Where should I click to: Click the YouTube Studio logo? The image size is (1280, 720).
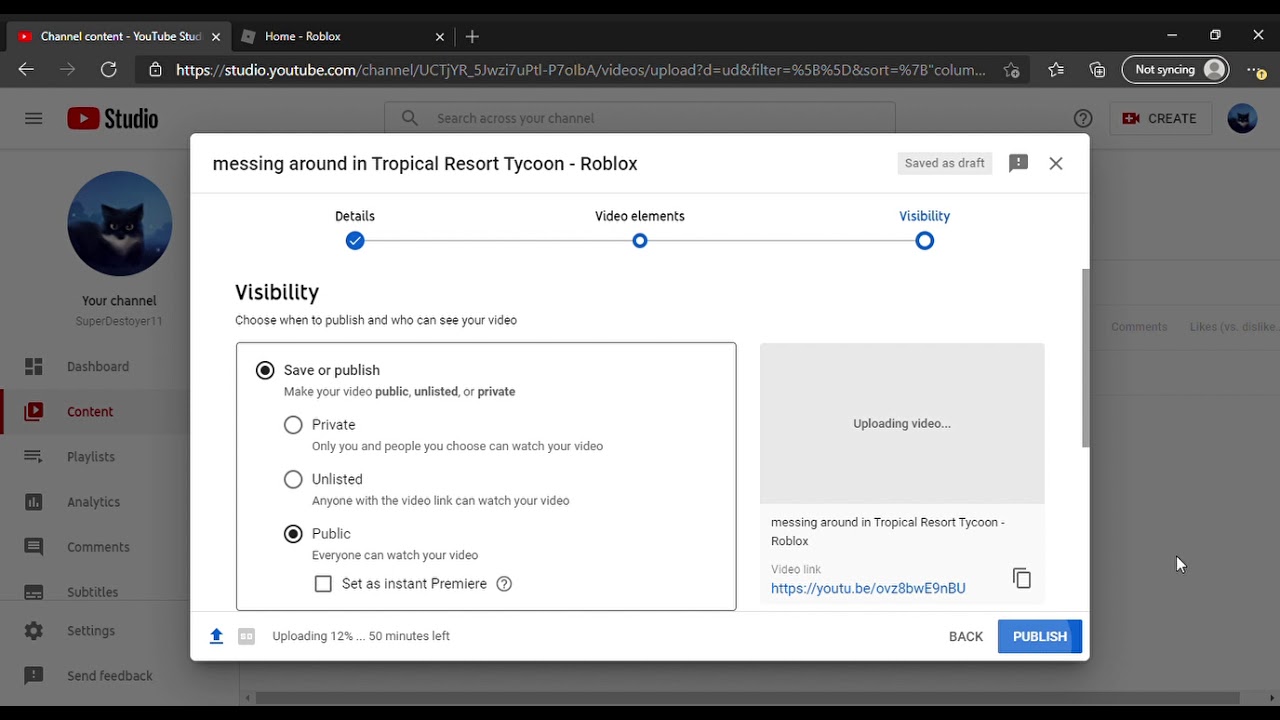coord(113,118)
